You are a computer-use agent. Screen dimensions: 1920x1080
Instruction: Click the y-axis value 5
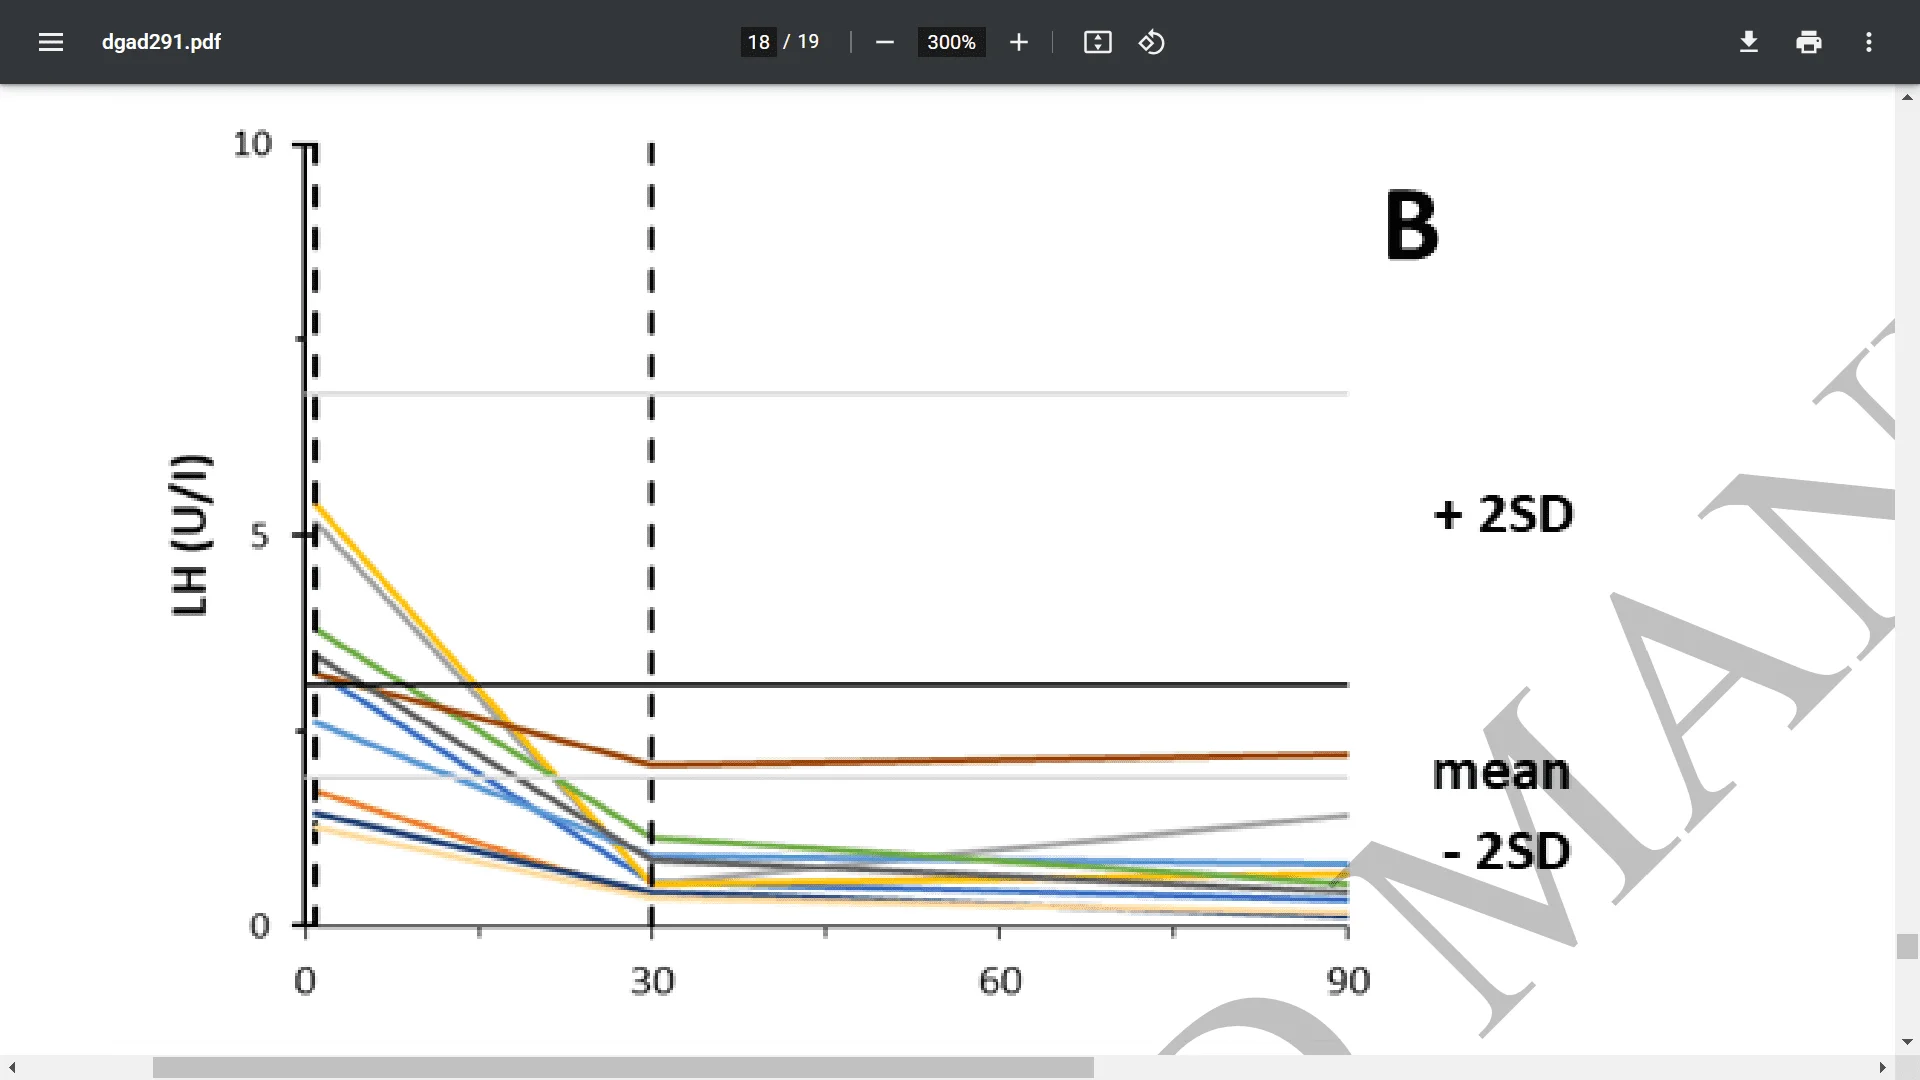(x=260, y=536)
